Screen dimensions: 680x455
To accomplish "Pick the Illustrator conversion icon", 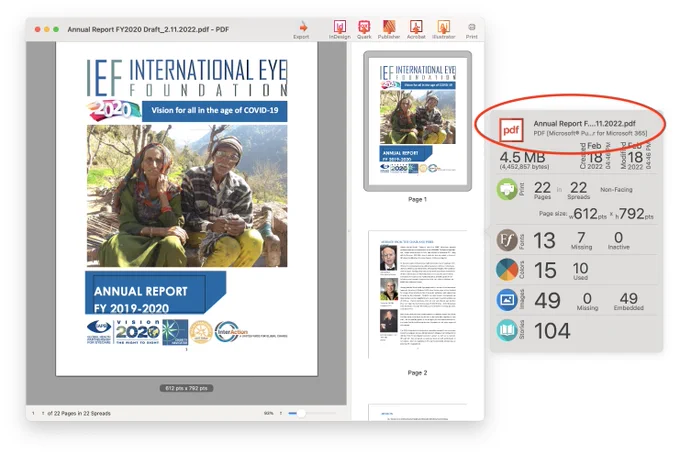I will tap(443, 27).
